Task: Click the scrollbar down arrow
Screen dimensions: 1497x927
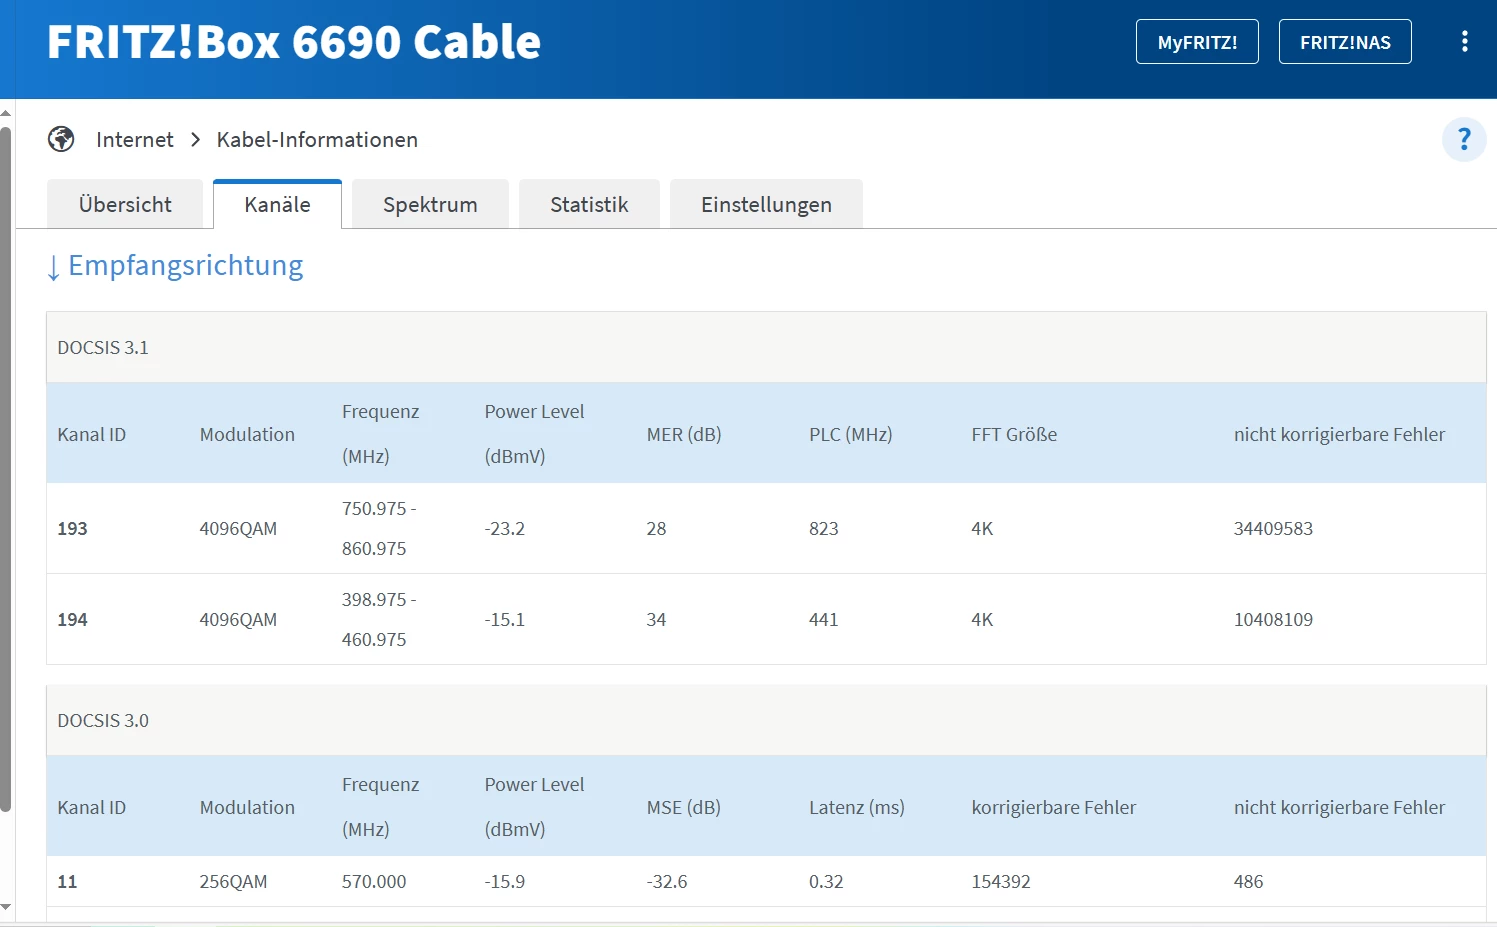Action: coord(6,907)
